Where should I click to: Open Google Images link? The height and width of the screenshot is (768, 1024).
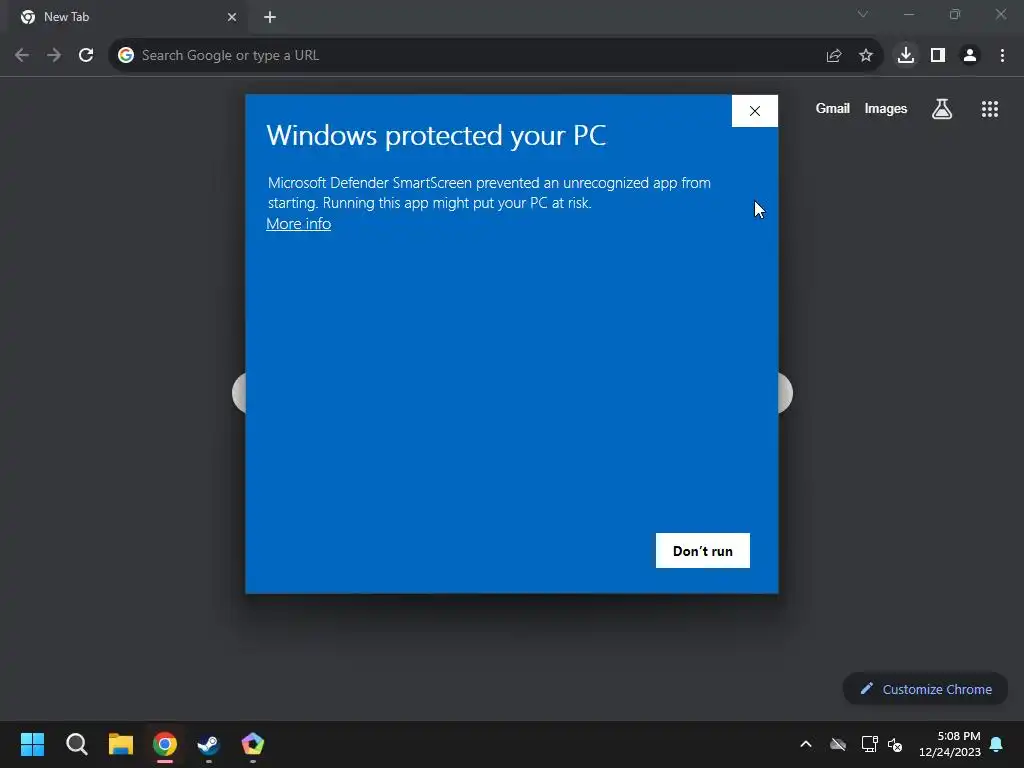(886, 108)
